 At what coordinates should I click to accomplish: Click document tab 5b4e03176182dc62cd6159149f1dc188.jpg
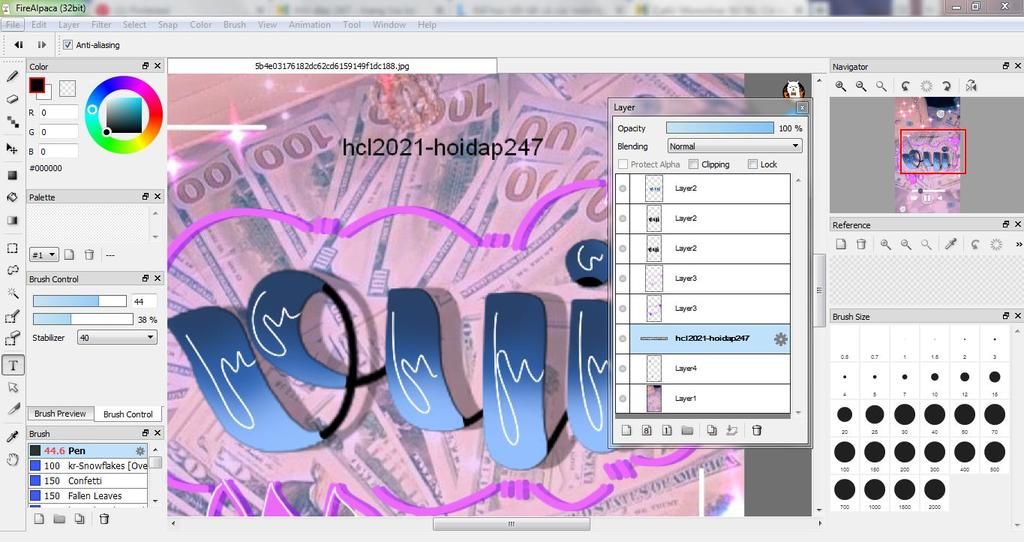click(332, 66)
